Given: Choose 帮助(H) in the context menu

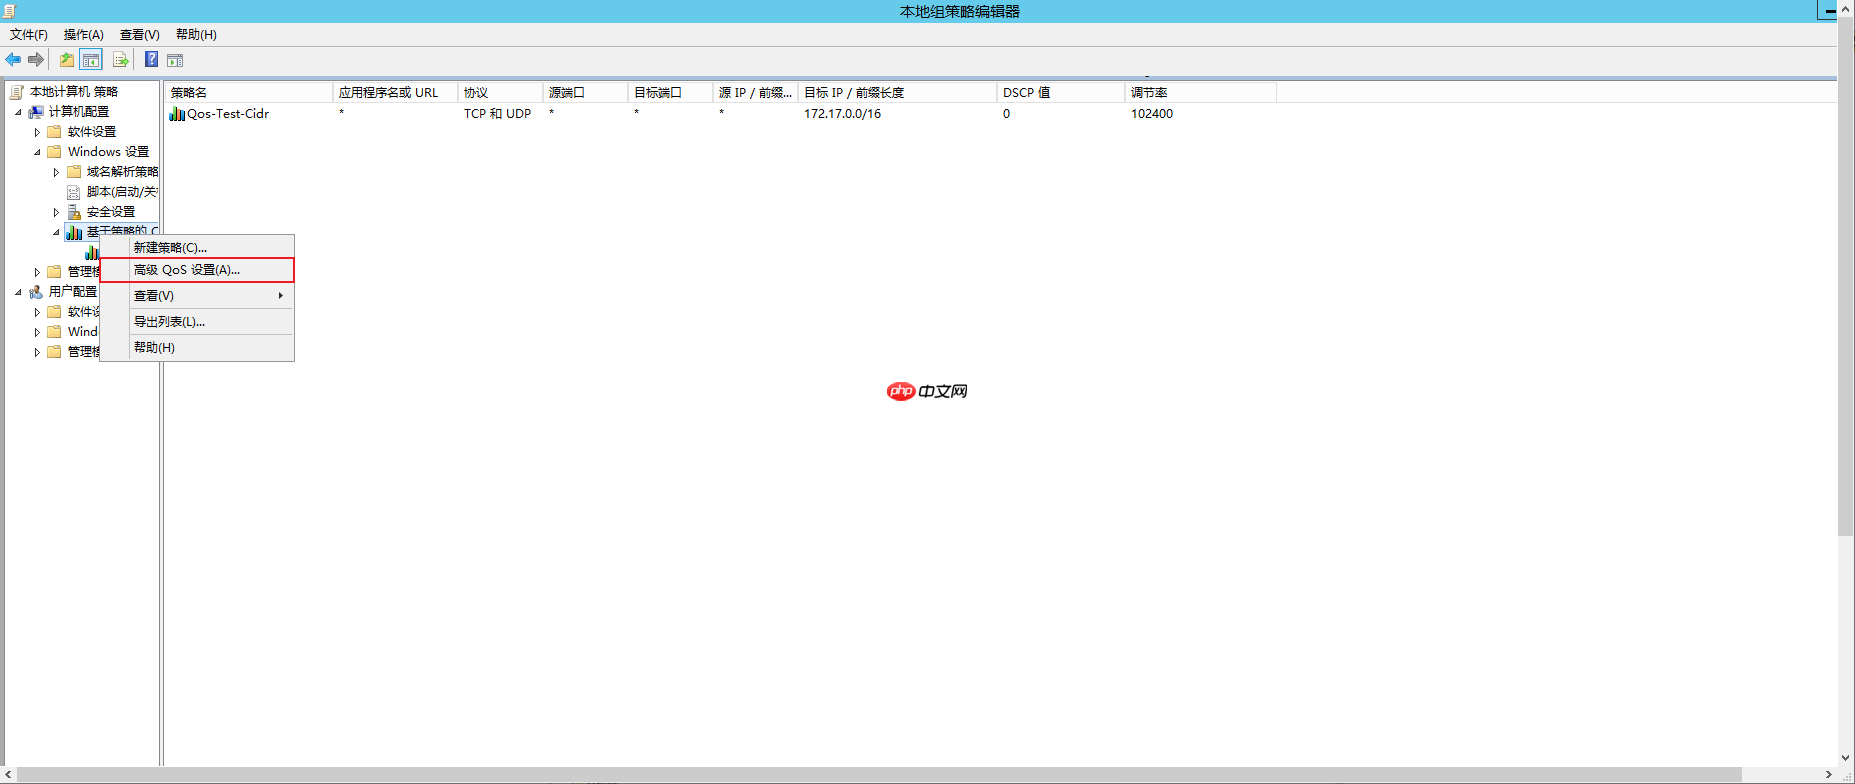Looking at the screenshot, I should [x=197, y=348].
